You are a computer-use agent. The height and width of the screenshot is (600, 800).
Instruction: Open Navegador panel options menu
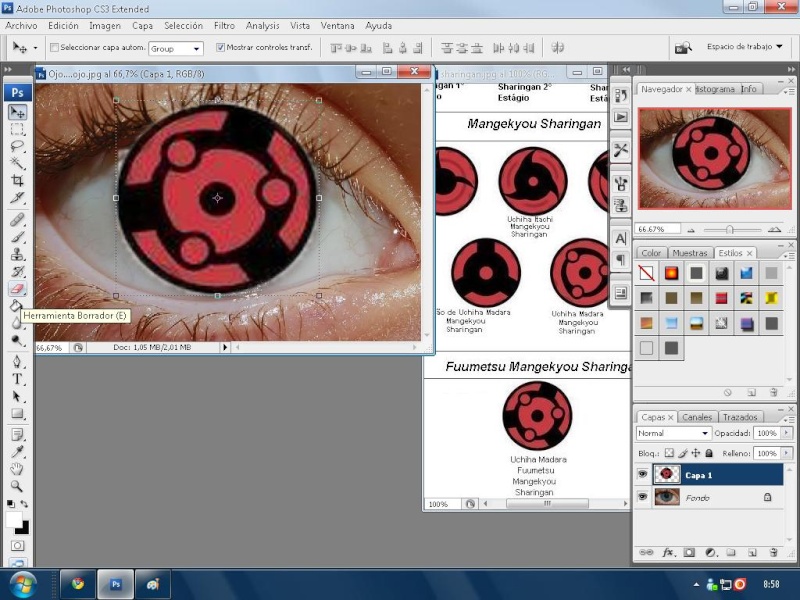(x=789, y=91)
